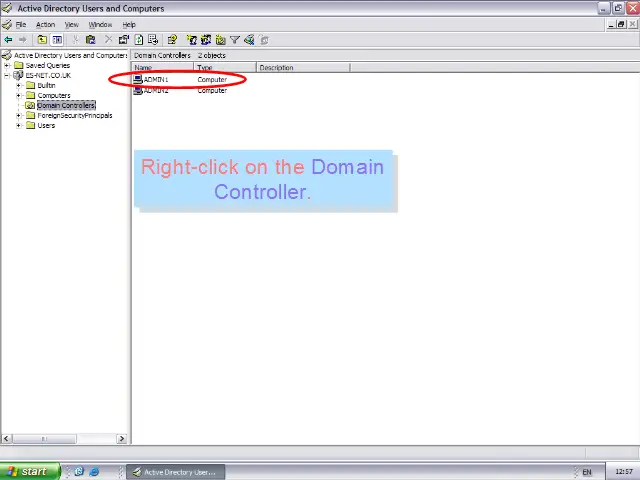Click tree pane scroll right arrow
This screenshot has height=480, width=640.
pos(122,439)
